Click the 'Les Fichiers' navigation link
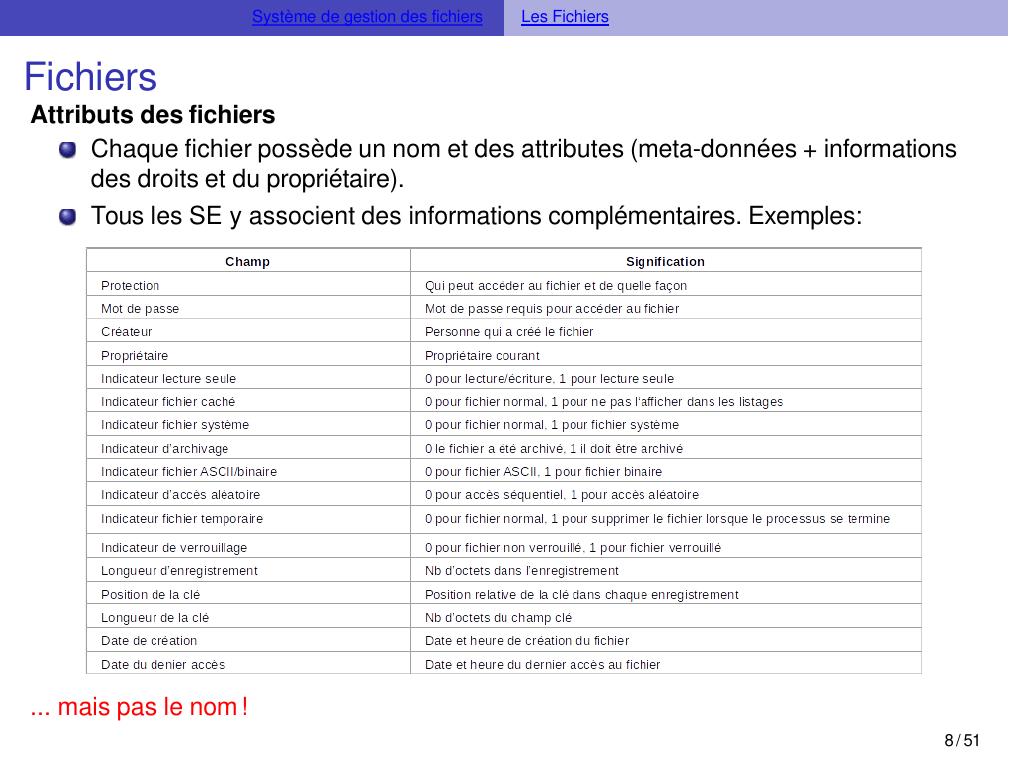 (x=564, y=17)
